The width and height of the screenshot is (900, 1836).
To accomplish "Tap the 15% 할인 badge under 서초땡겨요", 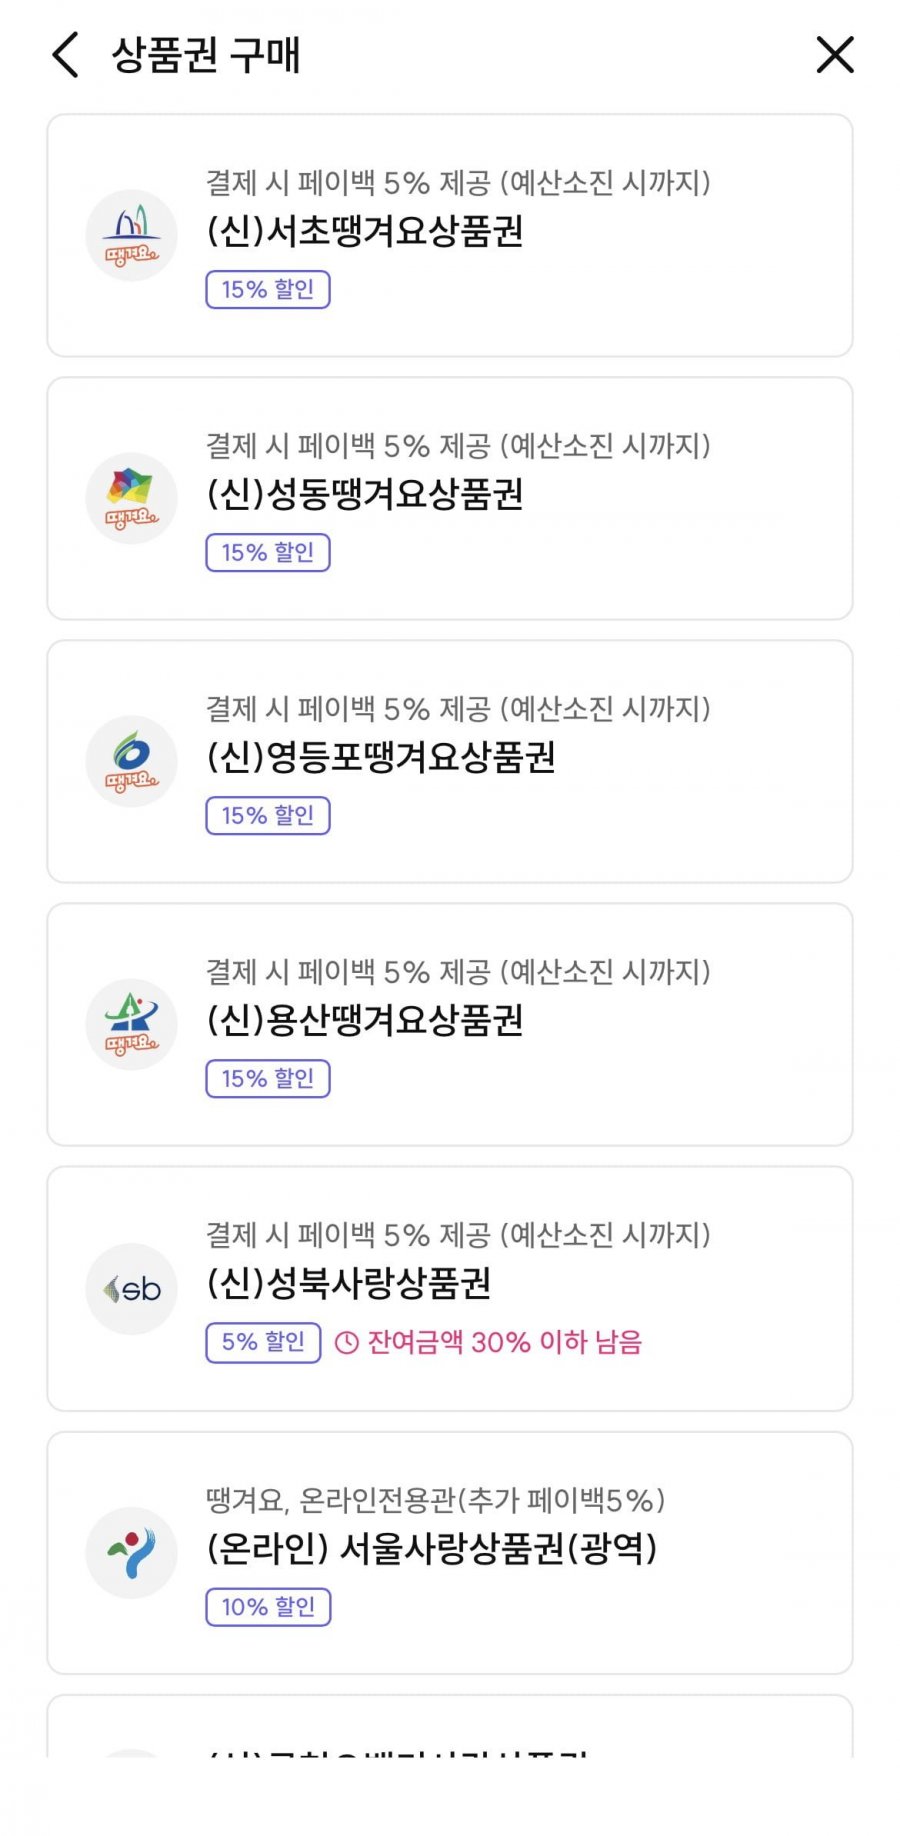I will pos(268,289).
